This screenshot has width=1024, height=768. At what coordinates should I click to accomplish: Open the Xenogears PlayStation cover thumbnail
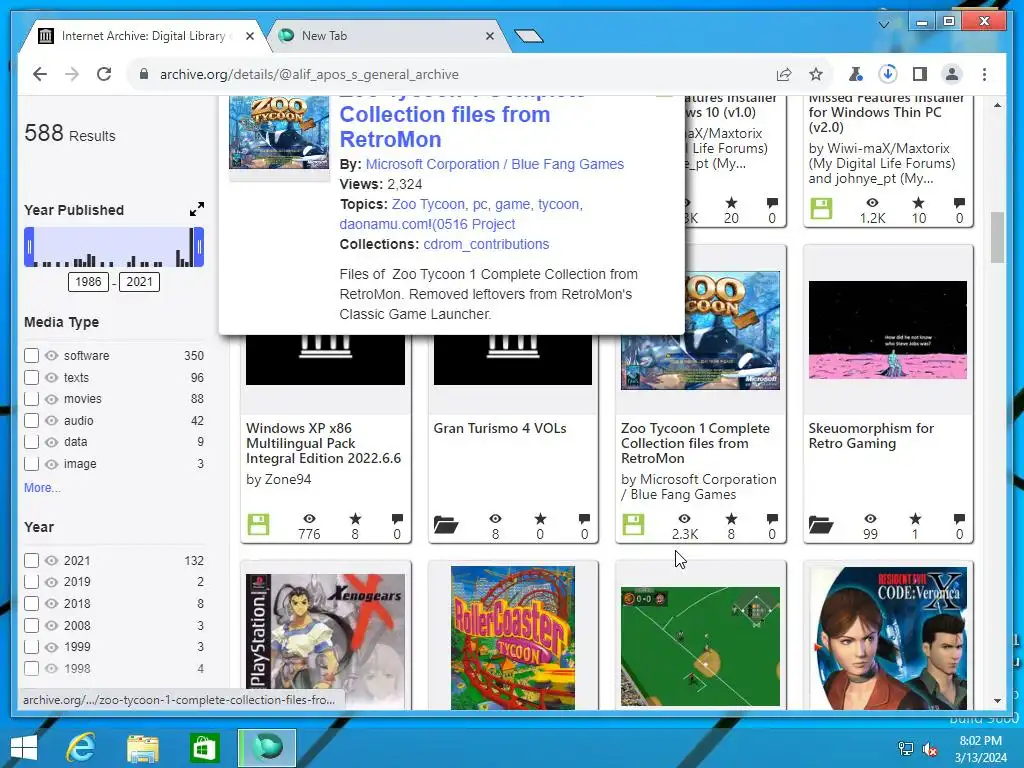(x=325, y=639)
